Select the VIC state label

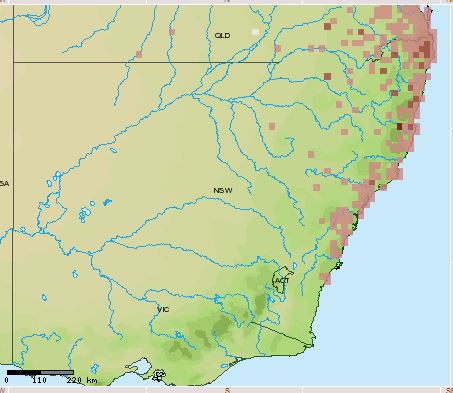click(x=163, y=310)
